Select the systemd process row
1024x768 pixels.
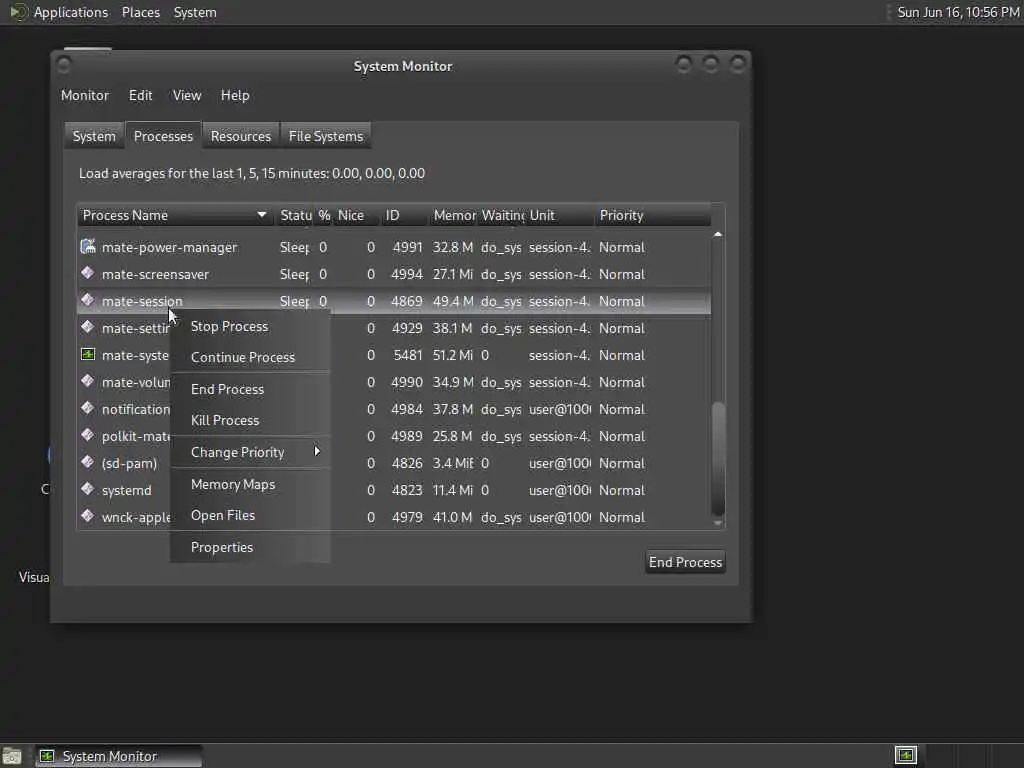tap(394, 490)
